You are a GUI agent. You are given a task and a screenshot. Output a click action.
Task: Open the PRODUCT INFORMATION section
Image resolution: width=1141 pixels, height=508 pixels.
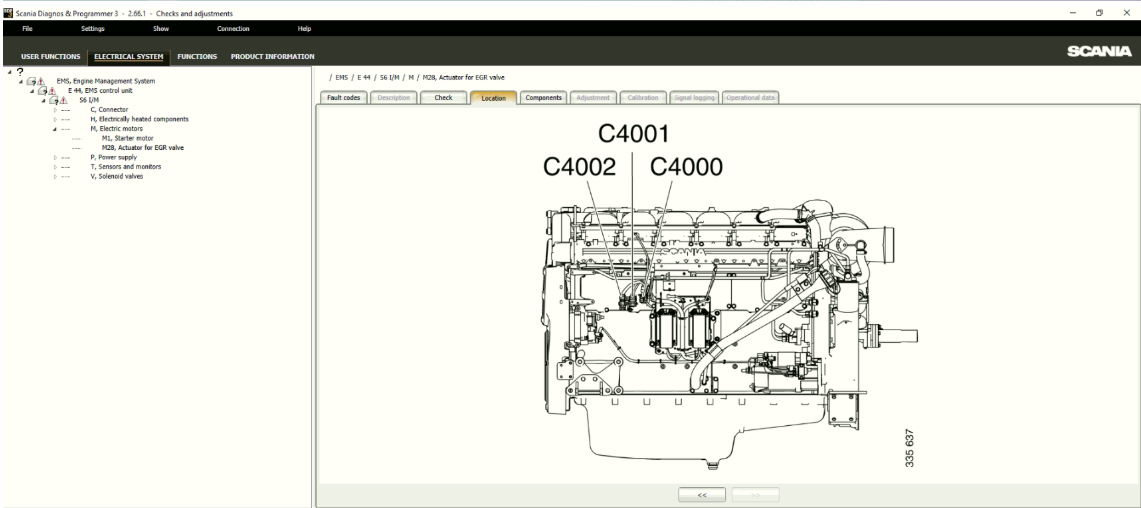(273, 57)
